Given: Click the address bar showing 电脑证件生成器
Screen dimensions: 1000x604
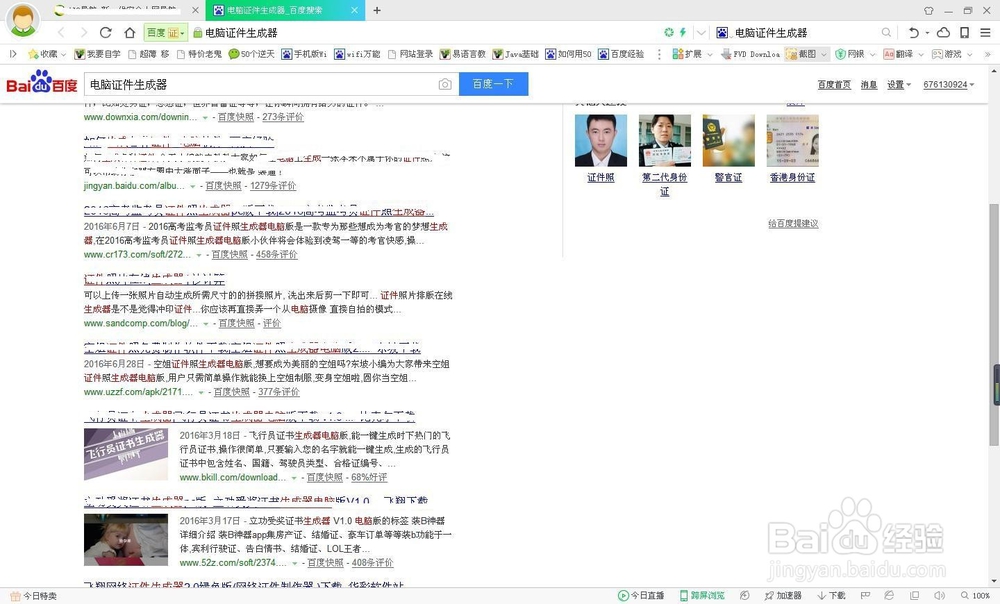Looking at the screenshot, I should 241,33.
